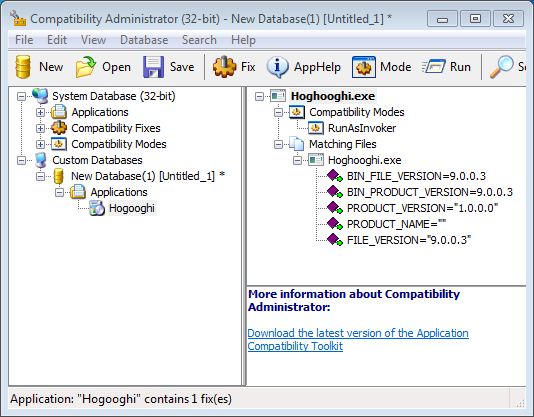Select the Custom Databases tree label
Viewport: 534px width, 417px height.
click(97, 160)
